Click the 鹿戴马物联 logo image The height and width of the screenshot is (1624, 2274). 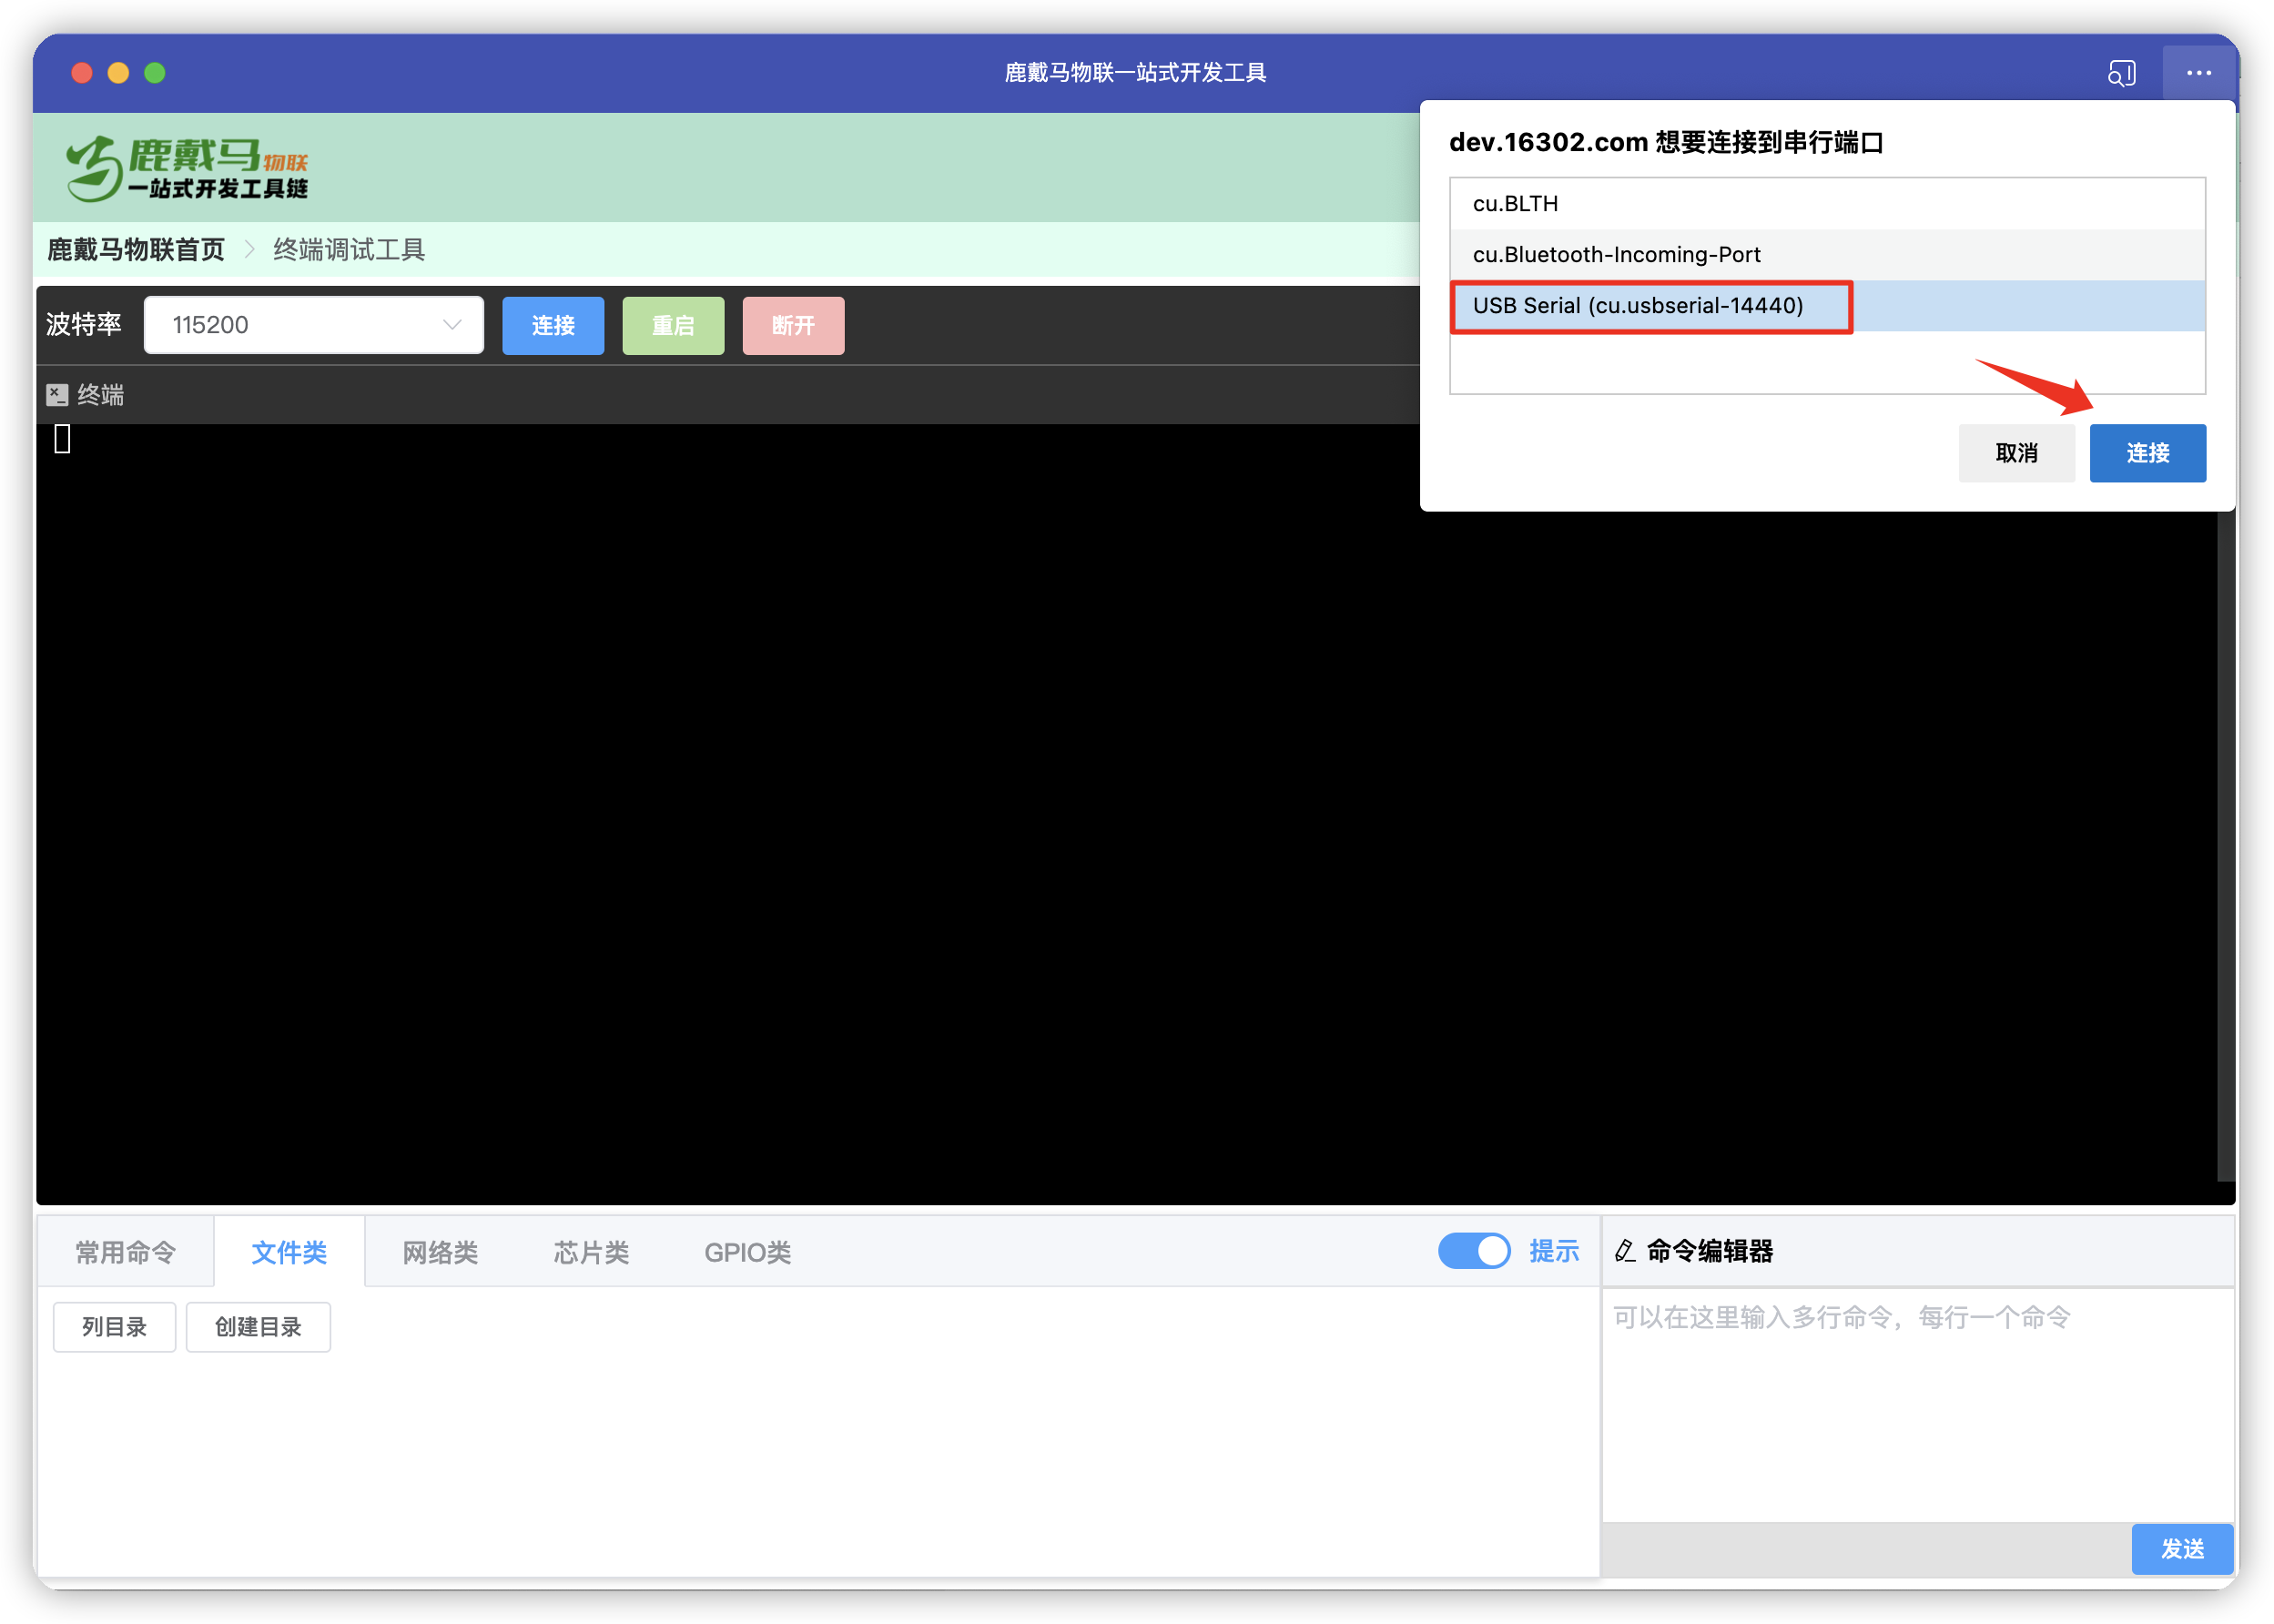(x=187, y=168)
